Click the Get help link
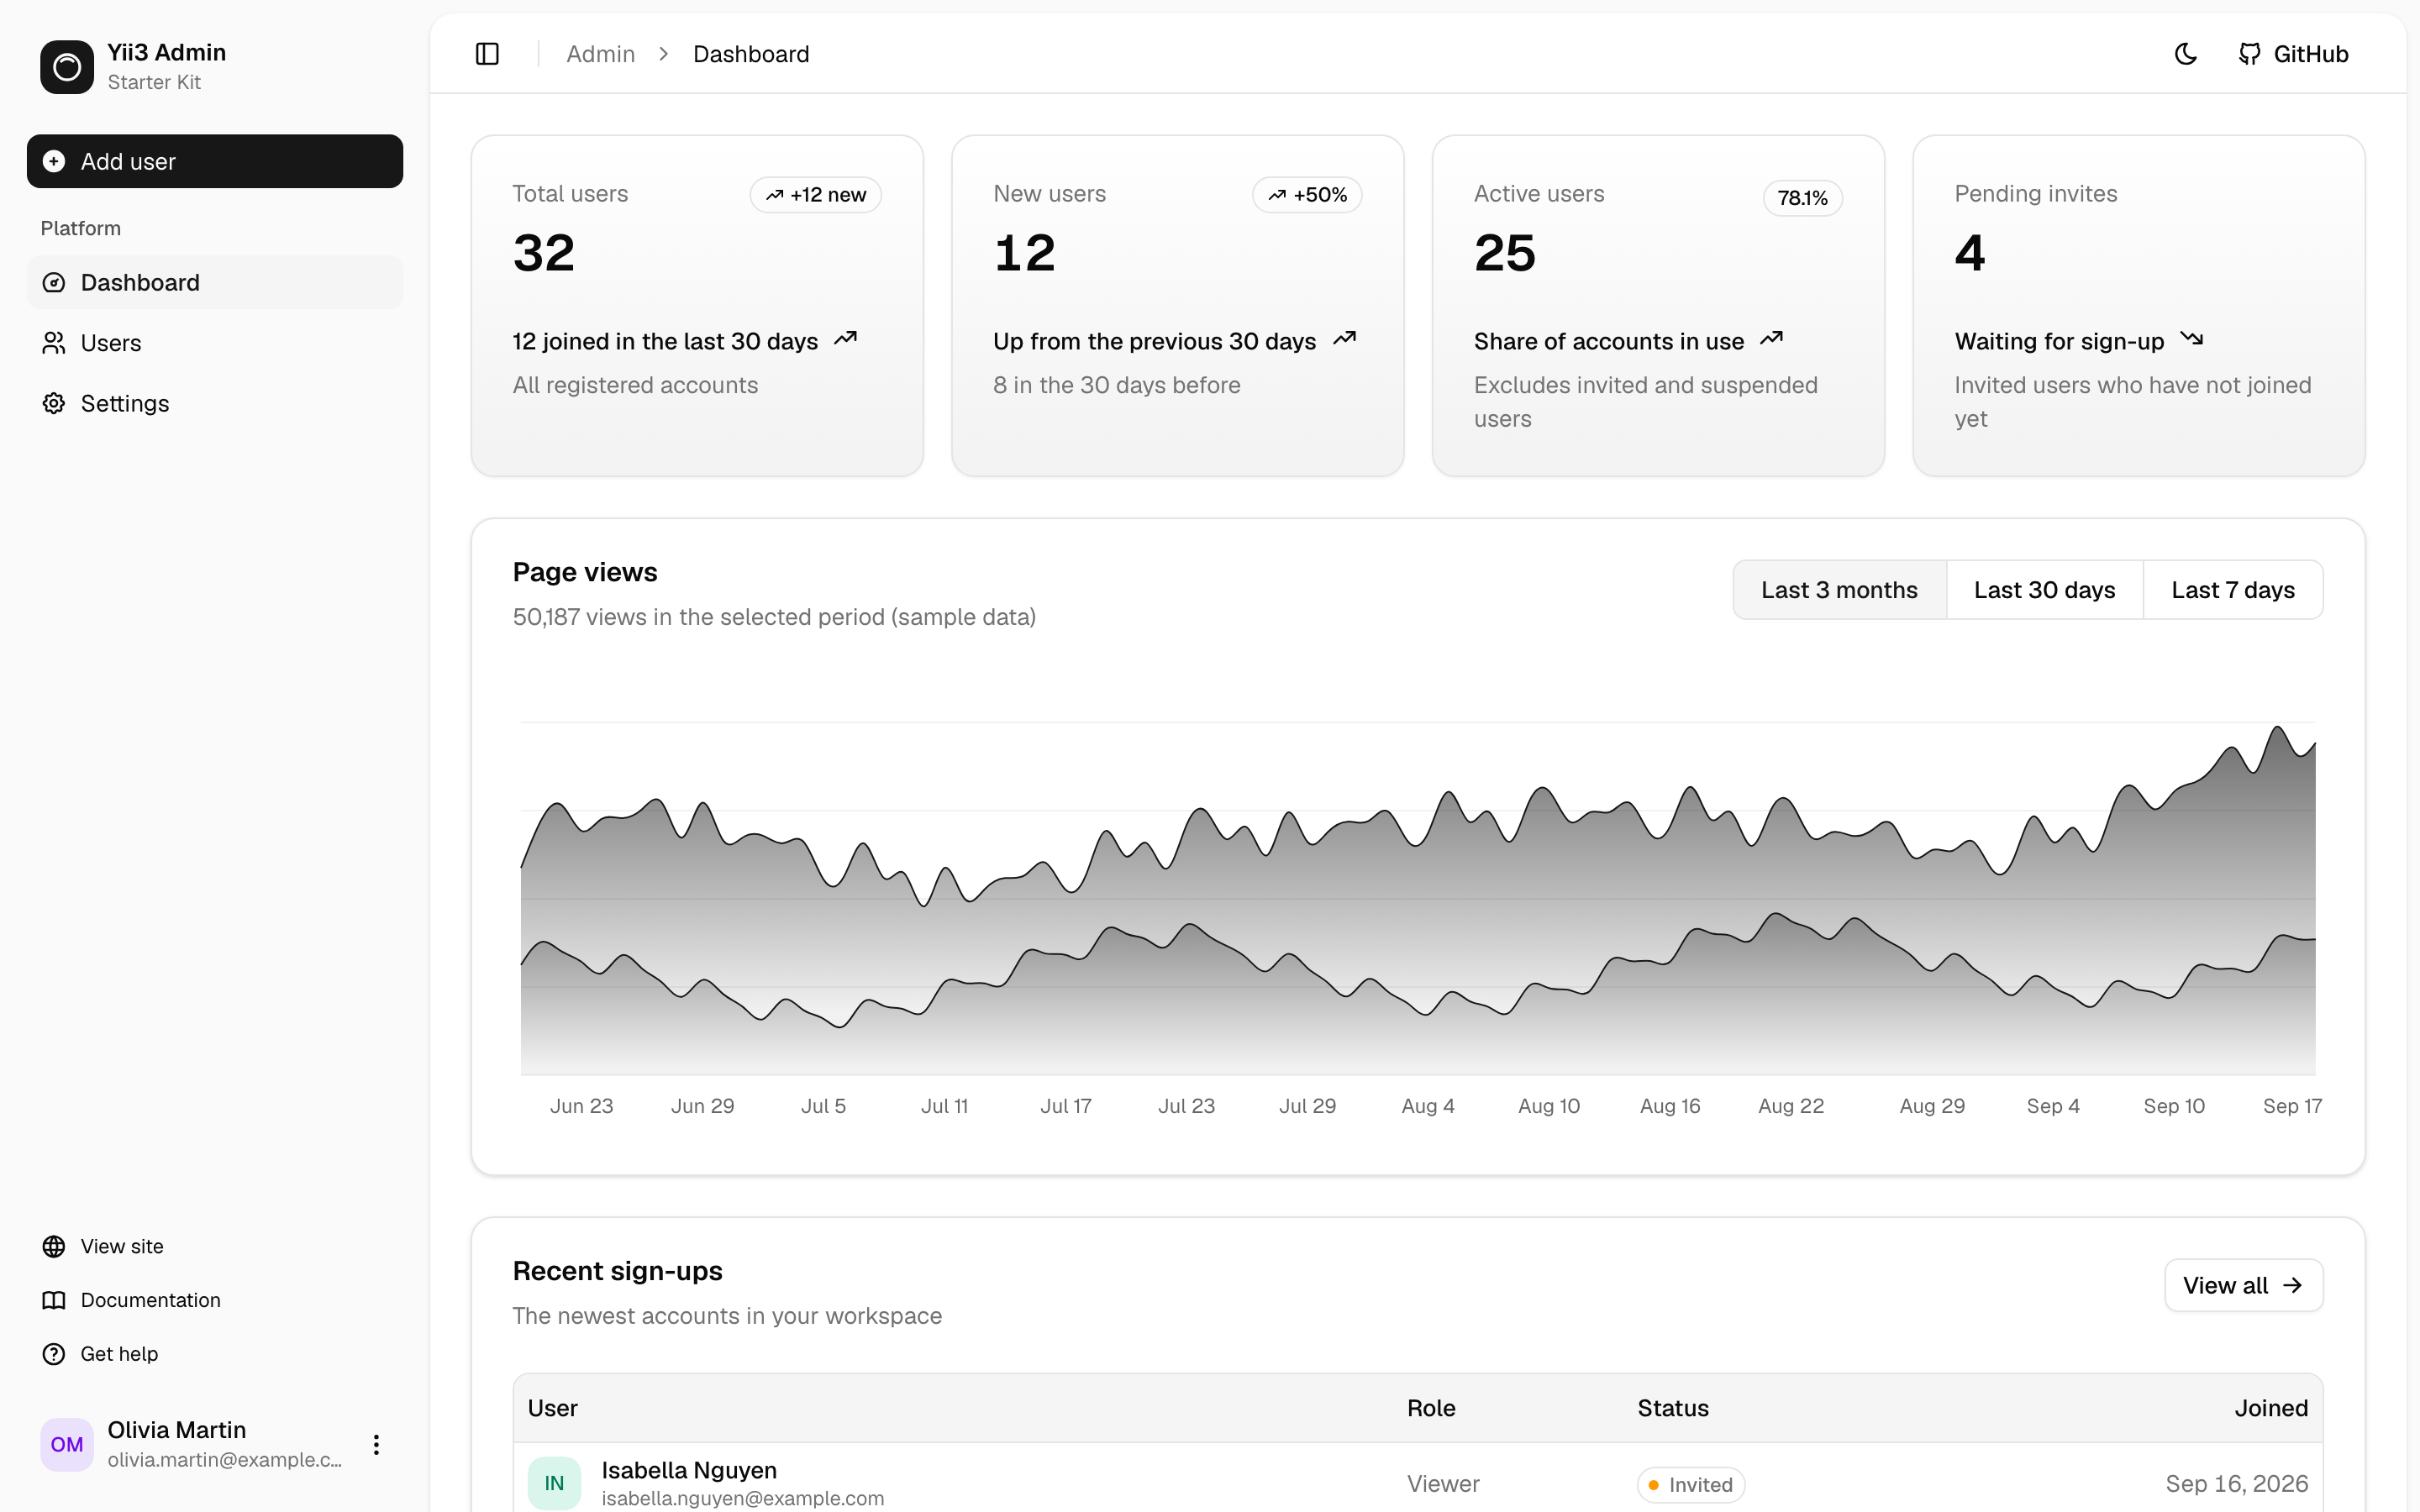Viewport: 2420px width, 1512px height. [215, 1354]
